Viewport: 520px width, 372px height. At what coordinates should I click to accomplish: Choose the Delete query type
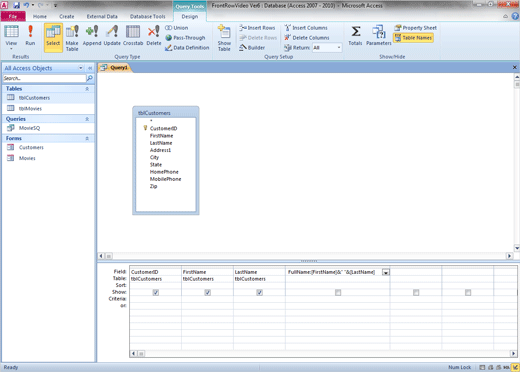tap(154, 36)
